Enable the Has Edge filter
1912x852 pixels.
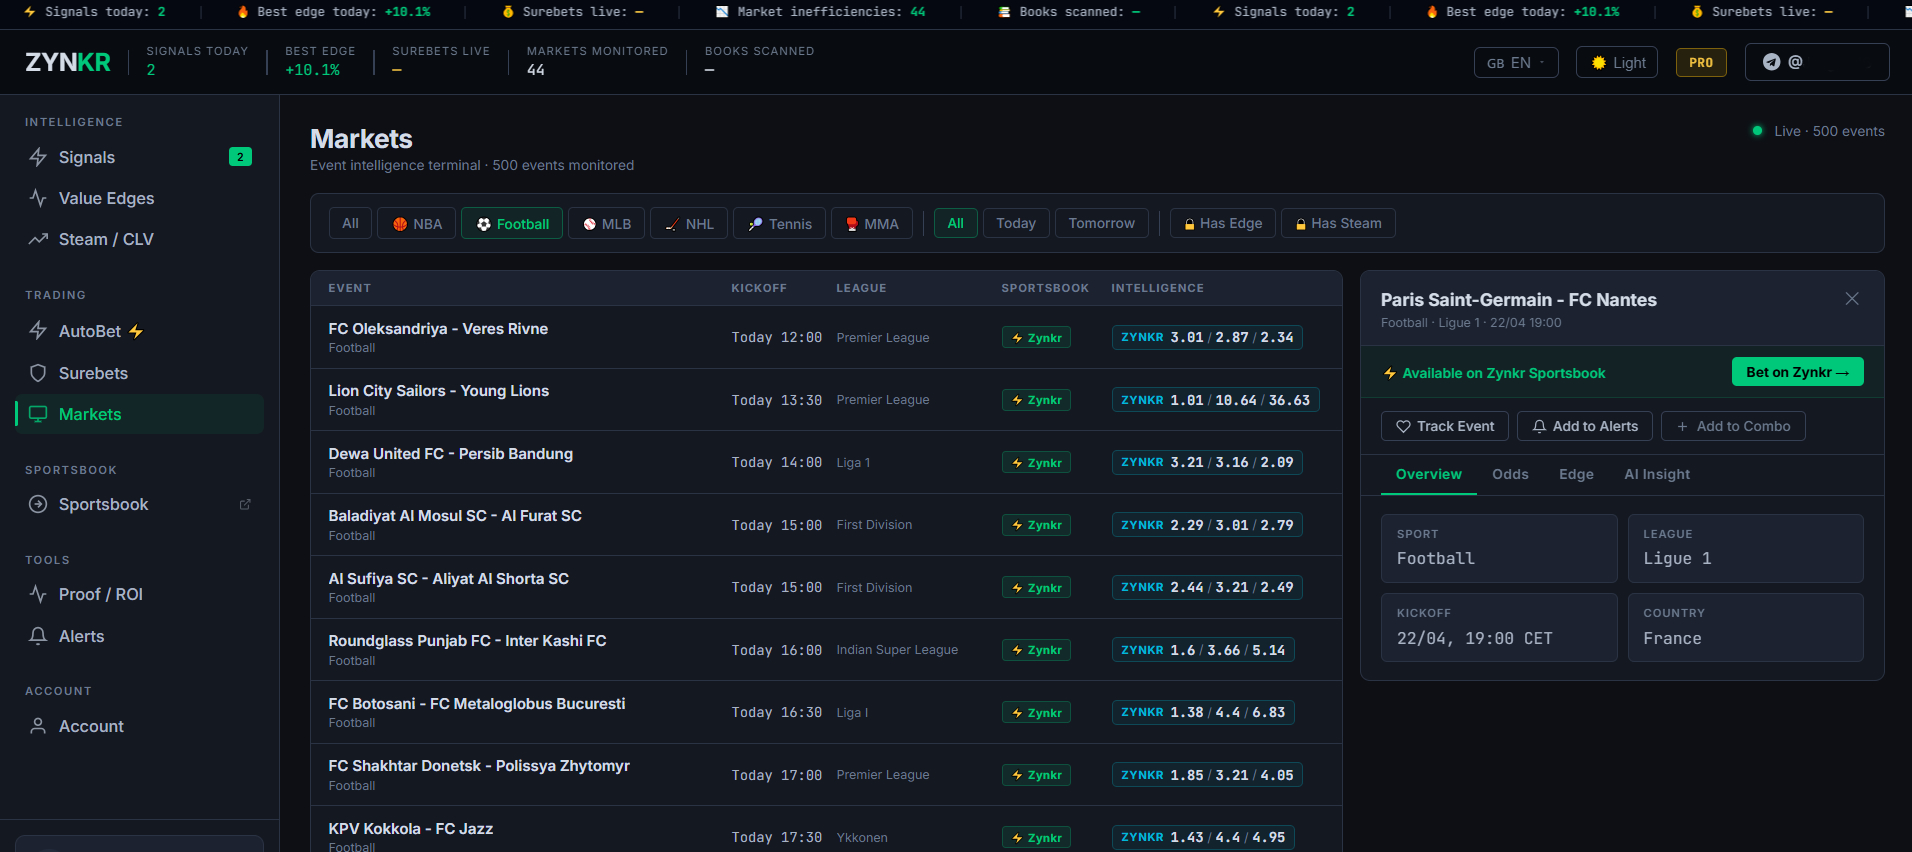click(1223, 223)
